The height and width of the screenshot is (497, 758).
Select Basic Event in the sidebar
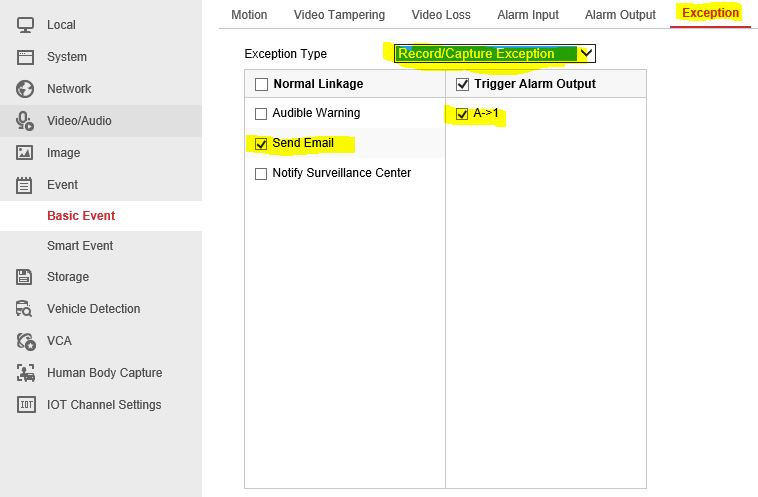click(x=81, y=216)
